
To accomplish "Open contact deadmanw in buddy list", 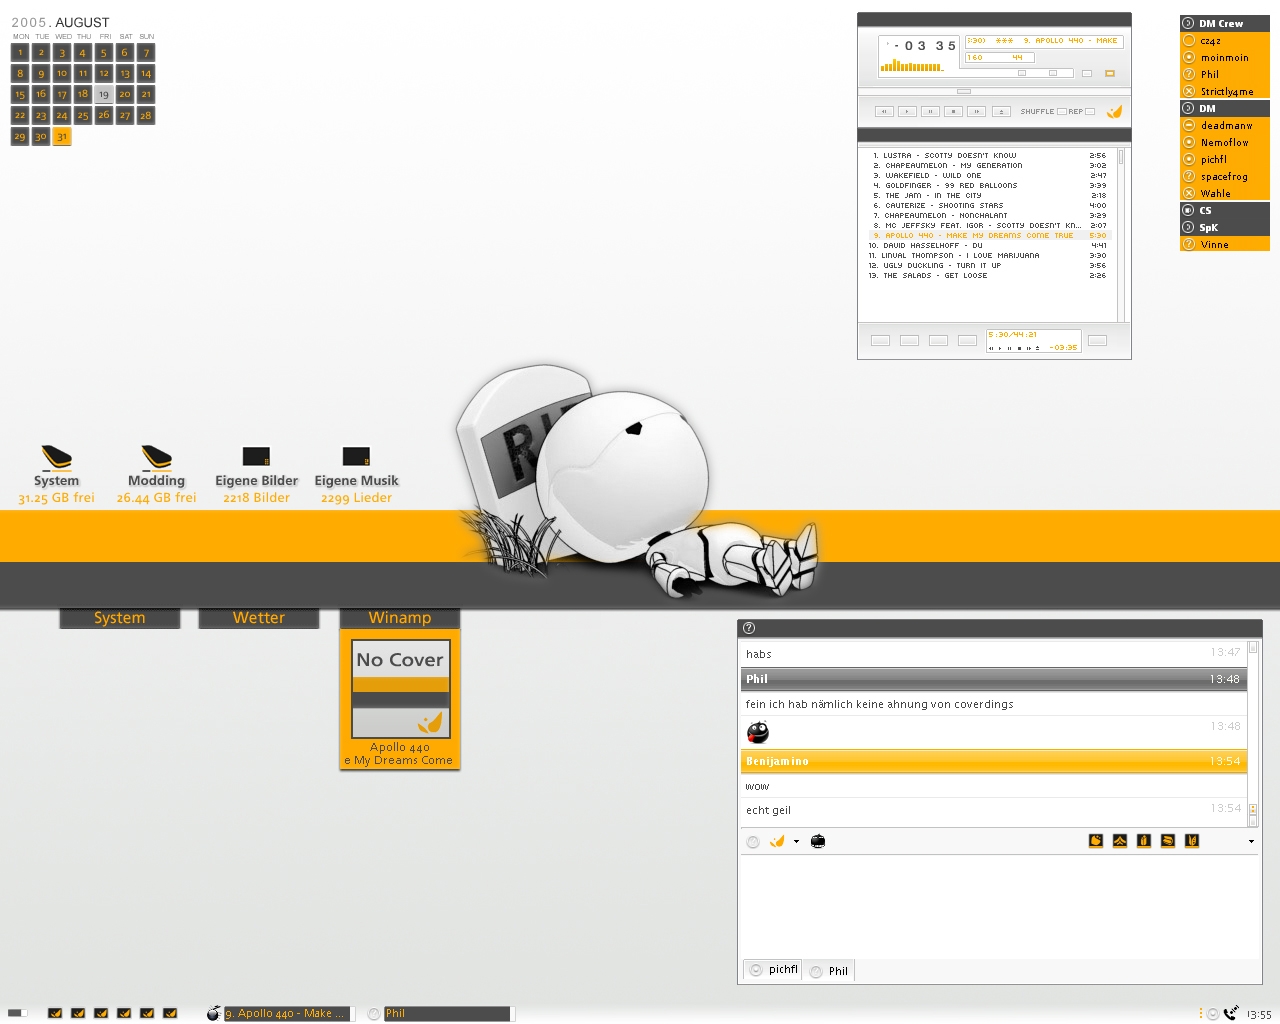I will pos(1226,126).
